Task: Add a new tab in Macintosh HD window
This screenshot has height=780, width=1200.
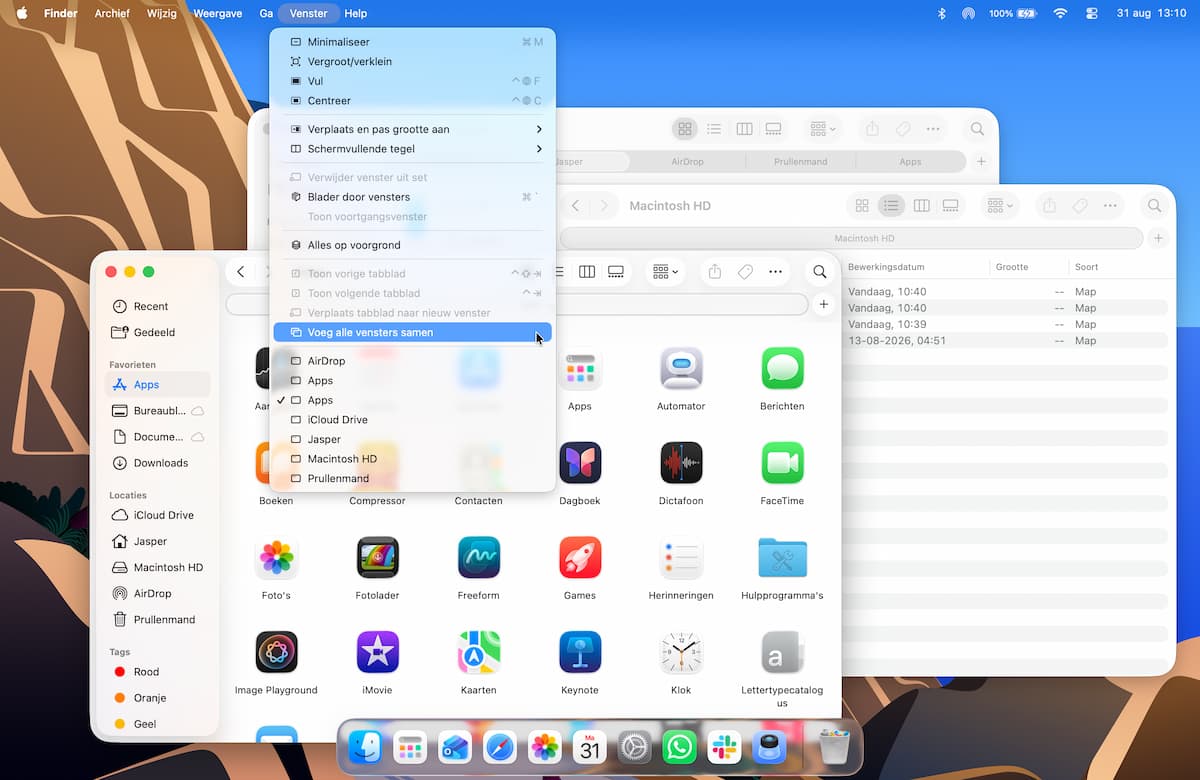Action: pos(1158,238)
